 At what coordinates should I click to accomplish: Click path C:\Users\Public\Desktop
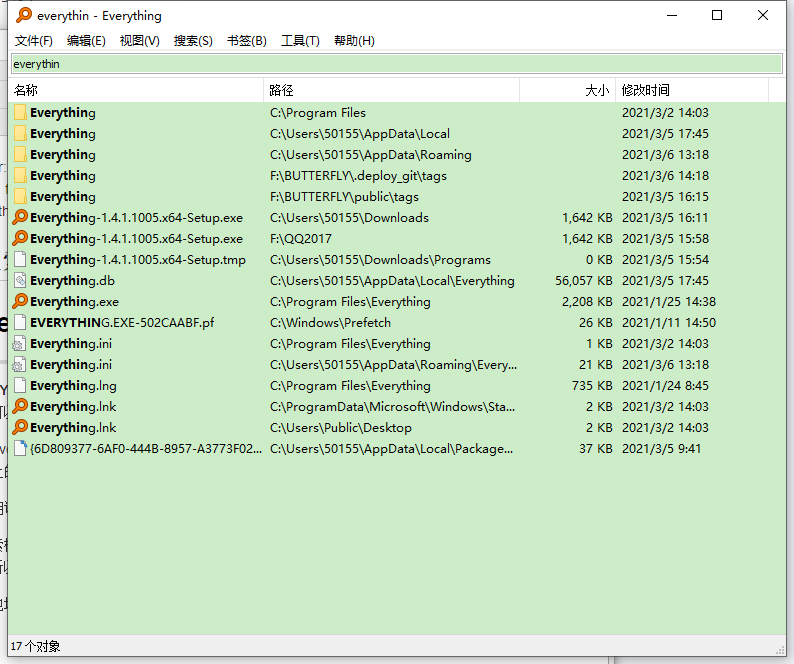pos(341,428)
